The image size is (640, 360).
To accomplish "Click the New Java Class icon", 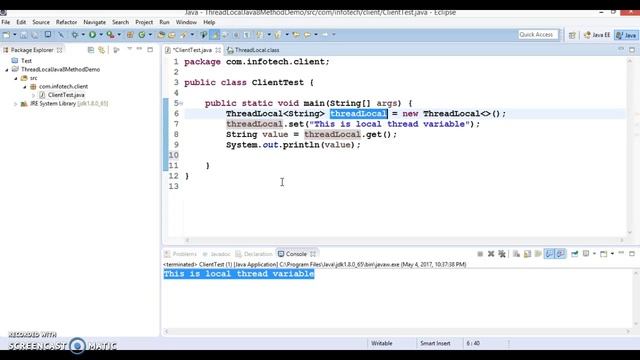I will (142, 35).
